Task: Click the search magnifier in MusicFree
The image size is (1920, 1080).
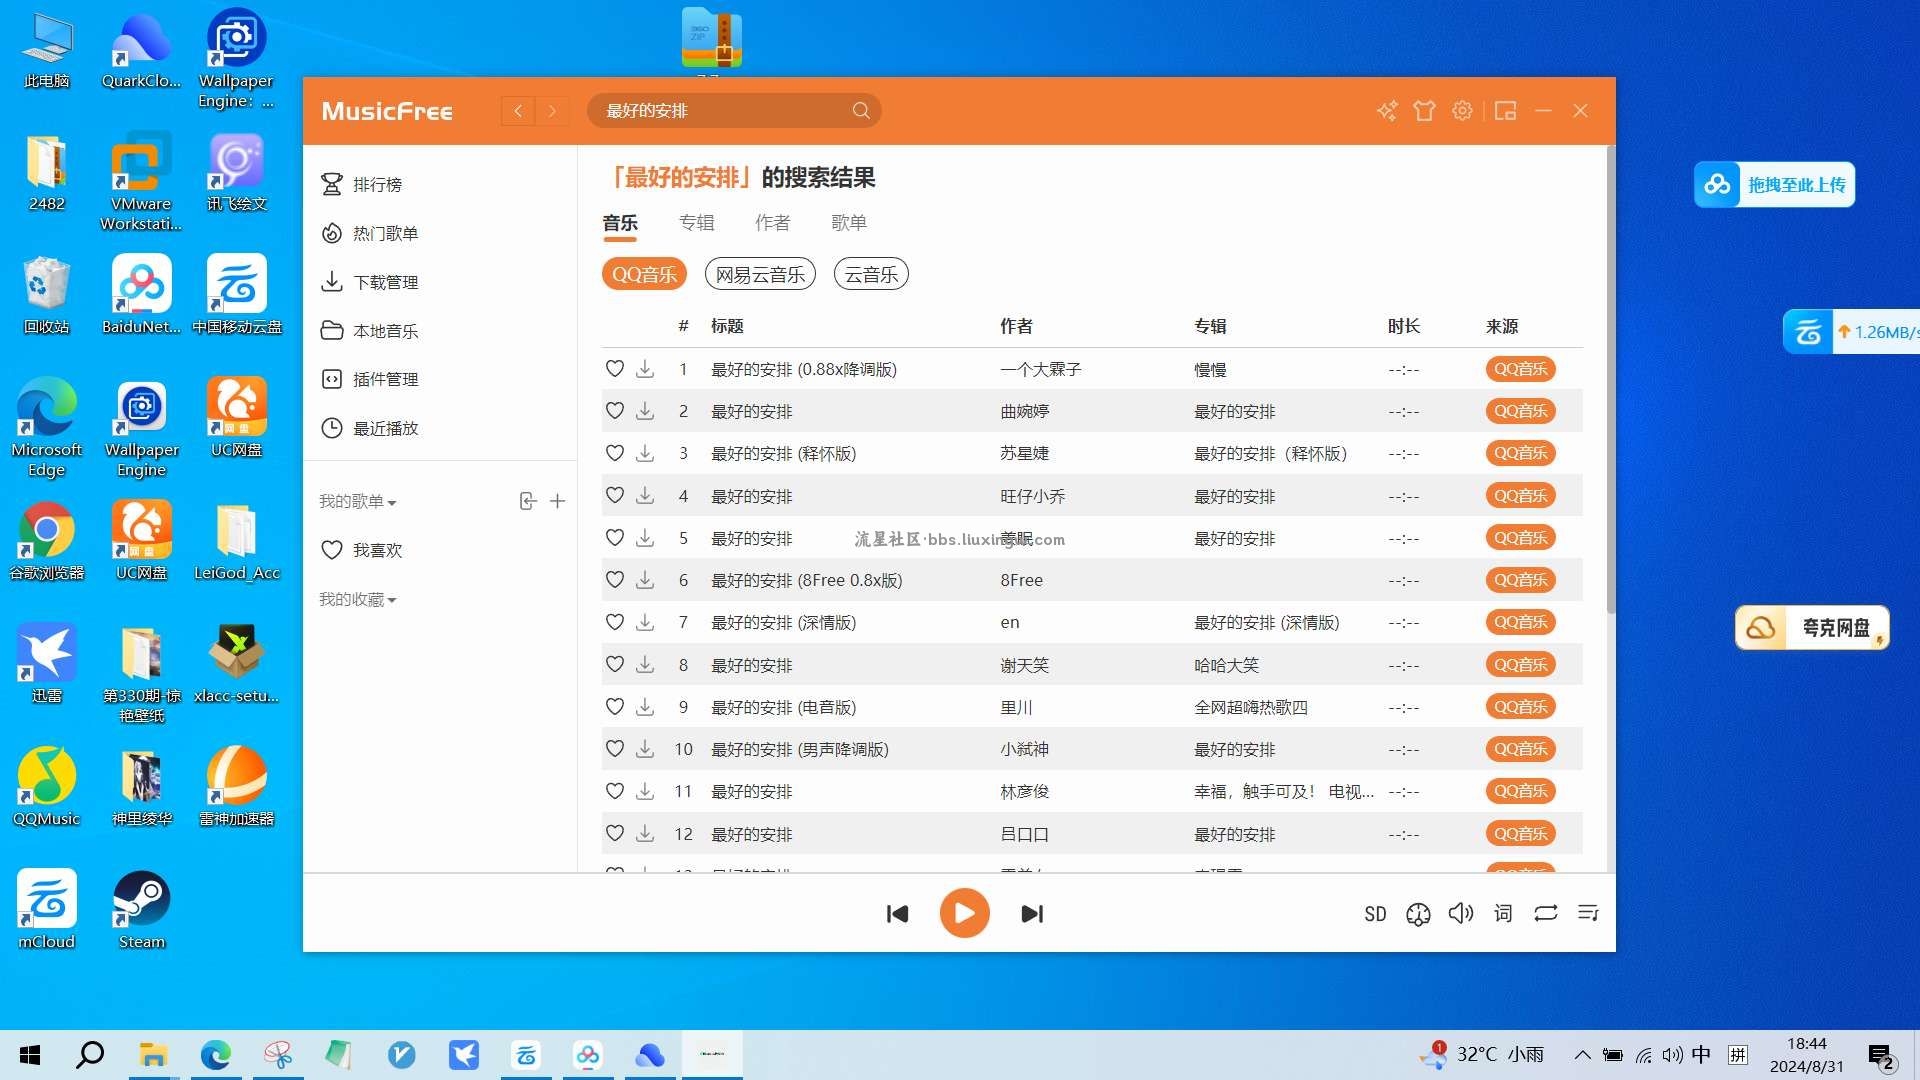Action: 861,111
